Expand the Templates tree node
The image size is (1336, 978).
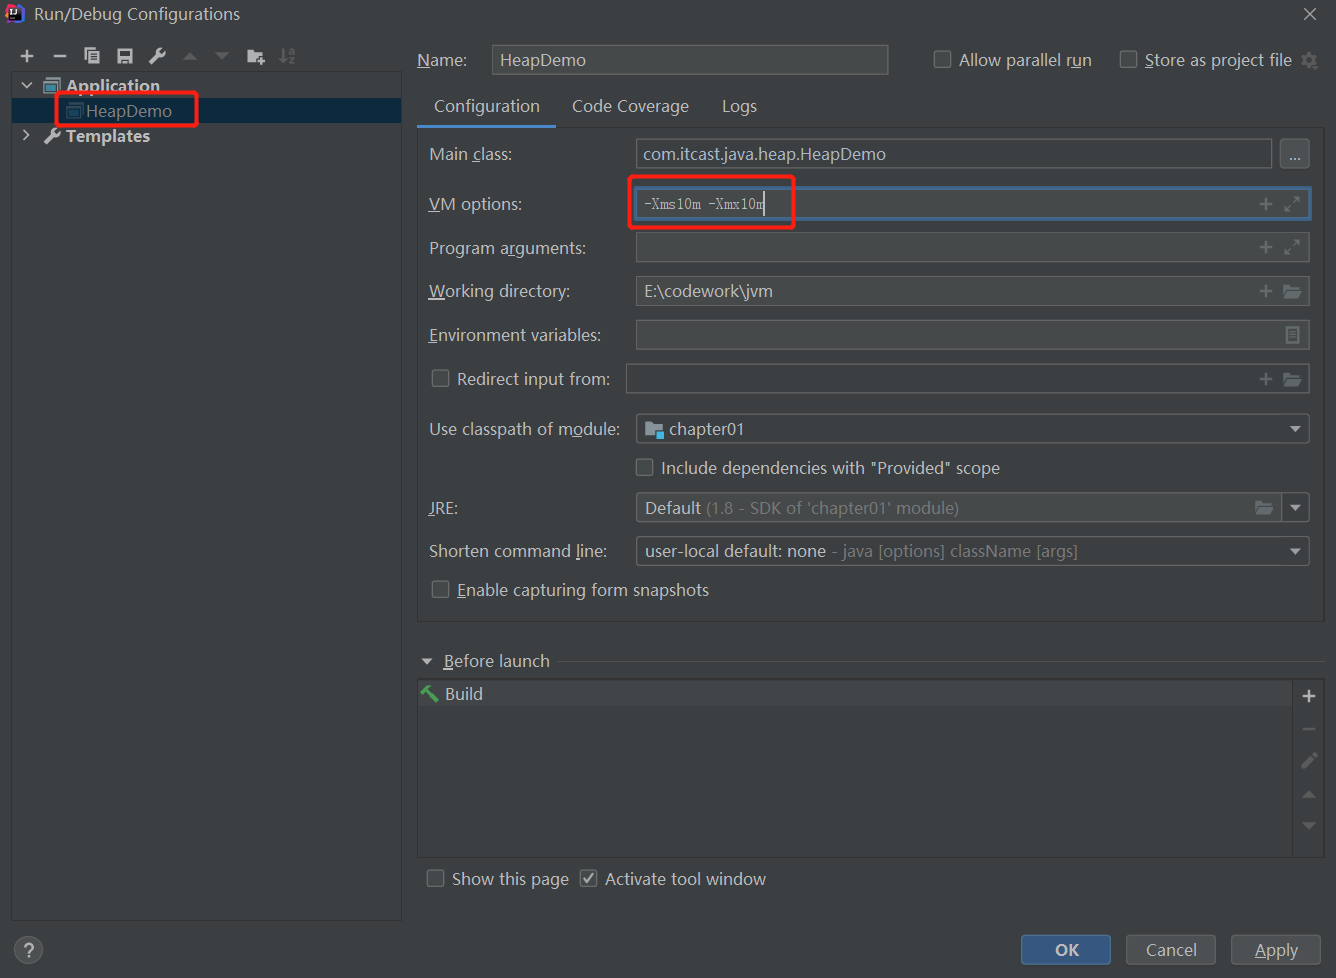pyautogui.click(x=26, y=136)
